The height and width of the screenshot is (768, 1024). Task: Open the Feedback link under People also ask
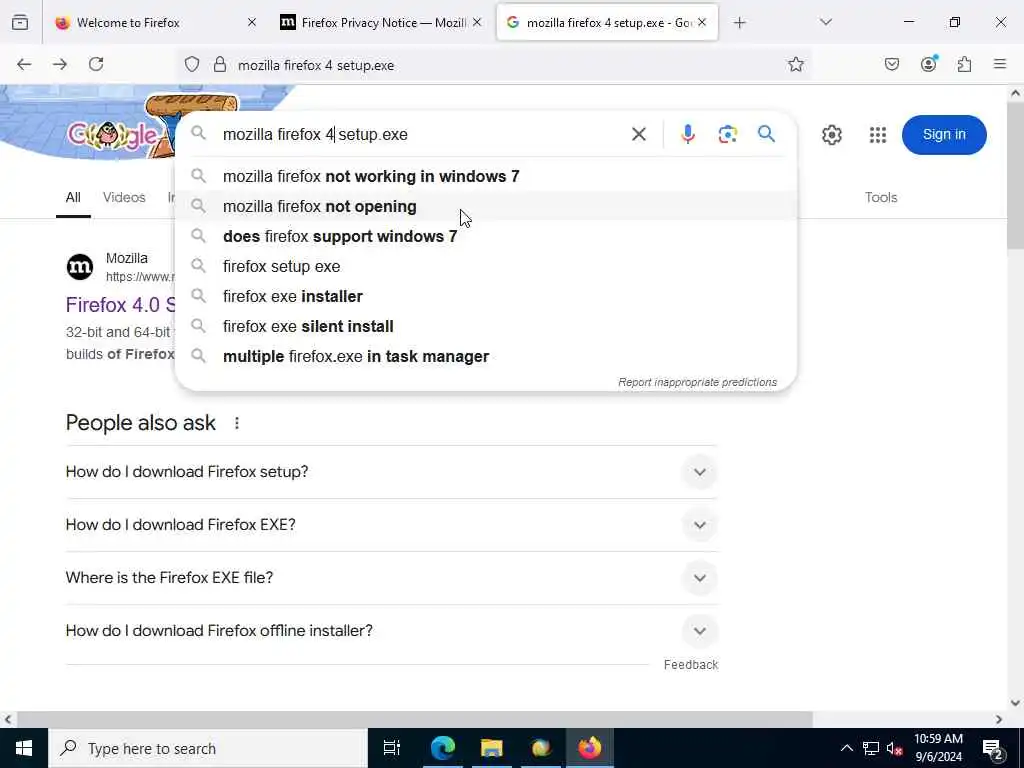(x=691, y=664)
